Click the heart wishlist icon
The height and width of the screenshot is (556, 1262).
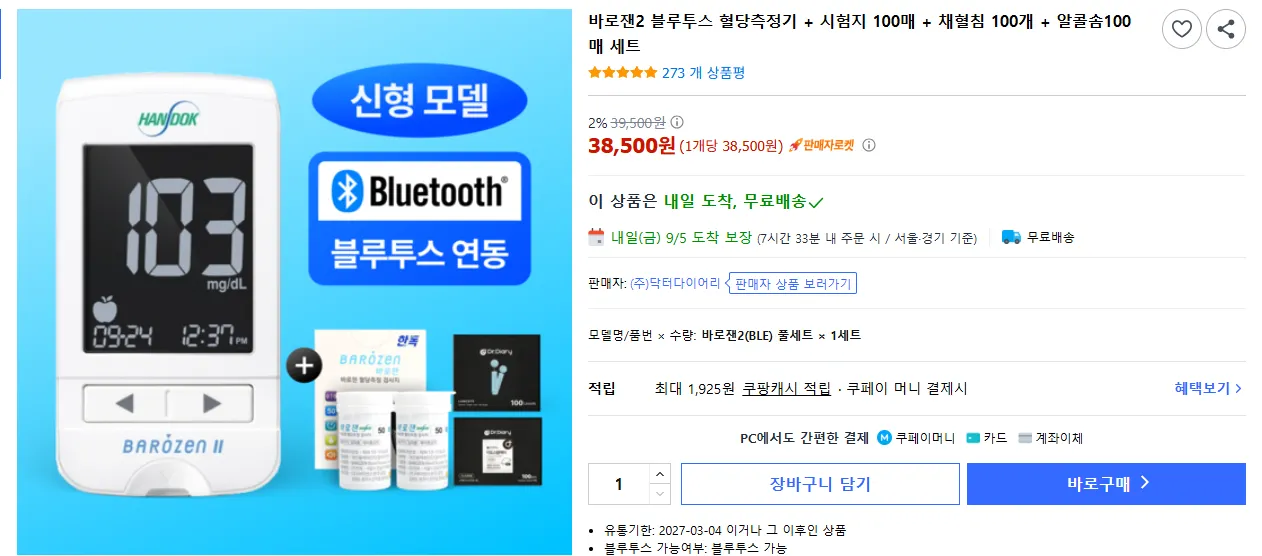(1181, 29)
